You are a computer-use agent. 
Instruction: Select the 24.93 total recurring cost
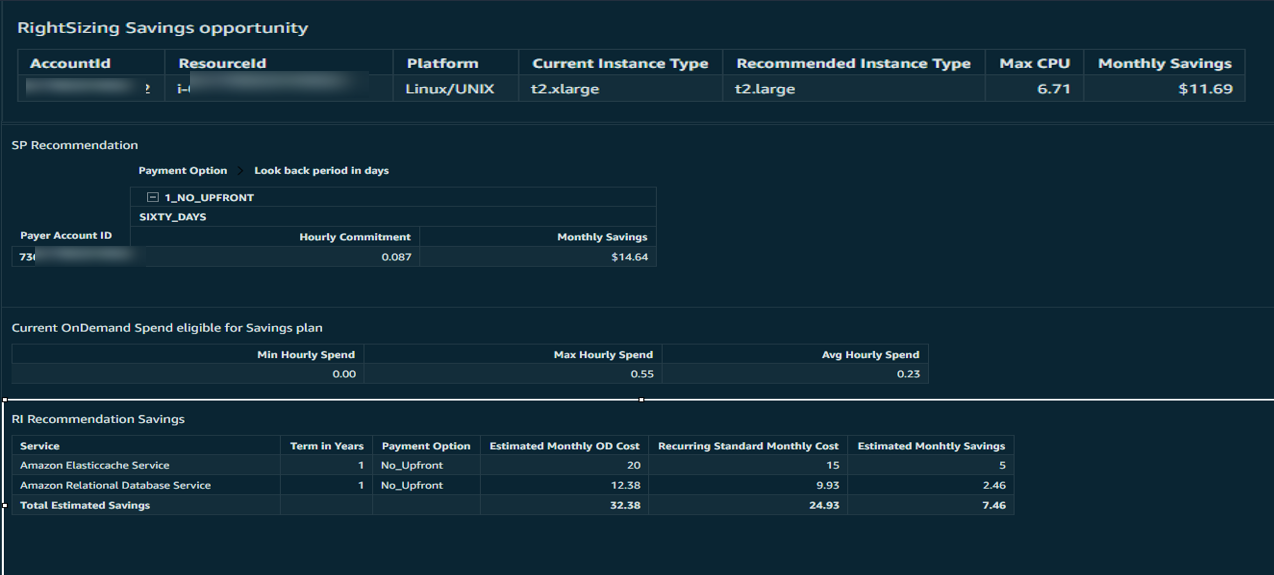[x=824, y=505]
